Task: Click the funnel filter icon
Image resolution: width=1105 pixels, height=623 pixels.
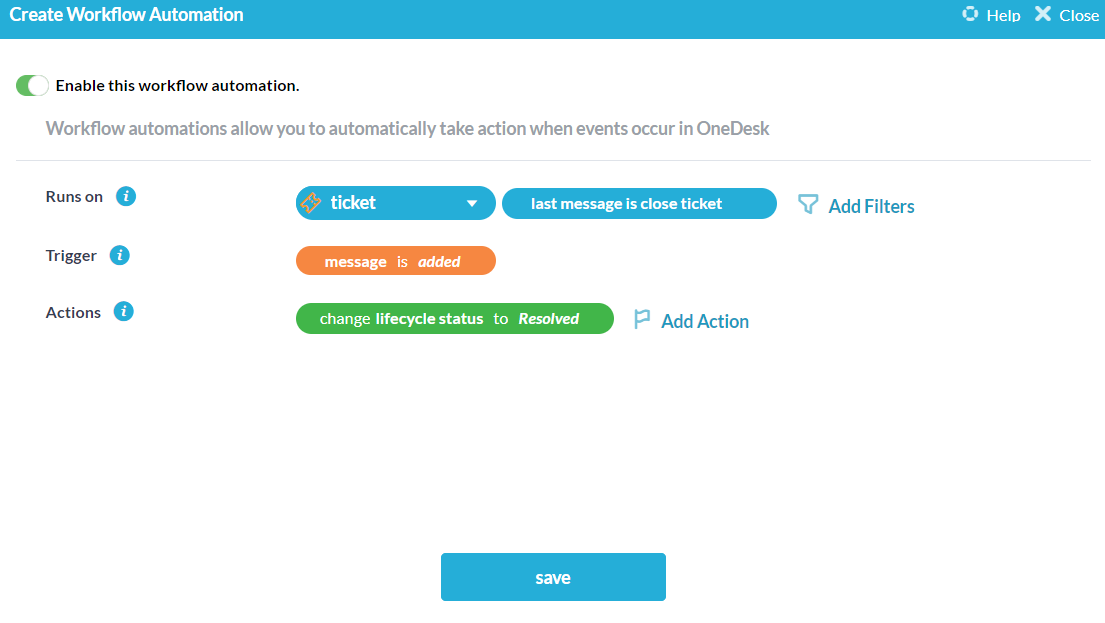Action: point(808,204)
